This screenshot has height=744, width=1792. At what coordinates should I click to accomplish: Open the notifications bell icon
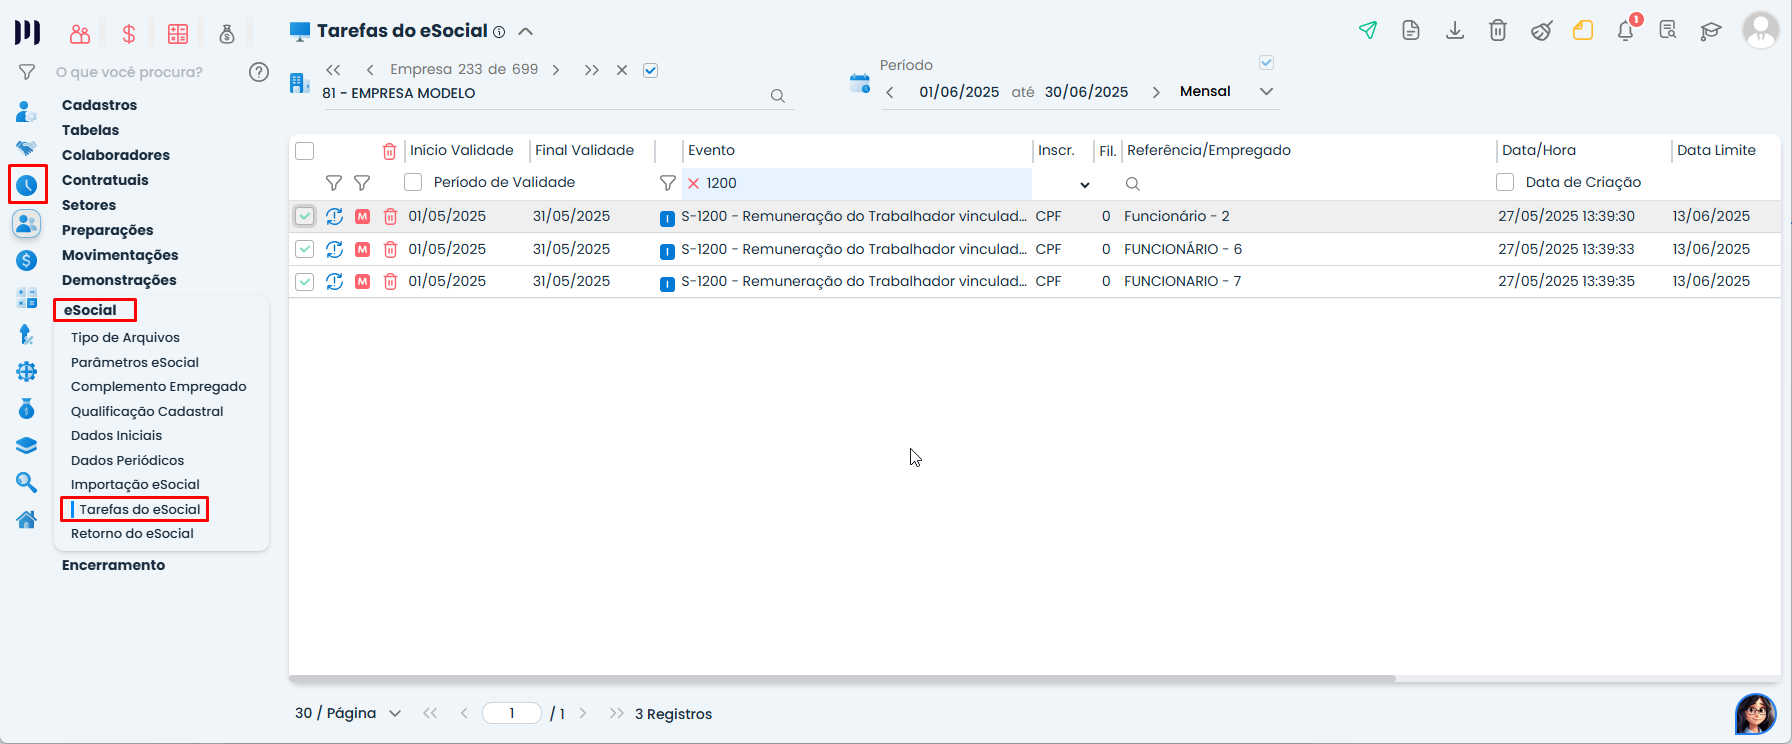pyautogui.click(x=1625, y=31)
